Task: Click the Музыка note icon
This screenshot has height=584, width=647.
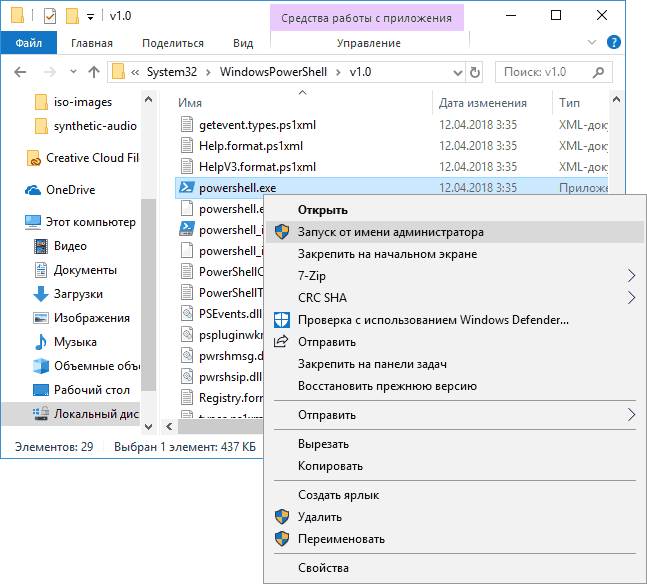Action: tap(41, 342)
